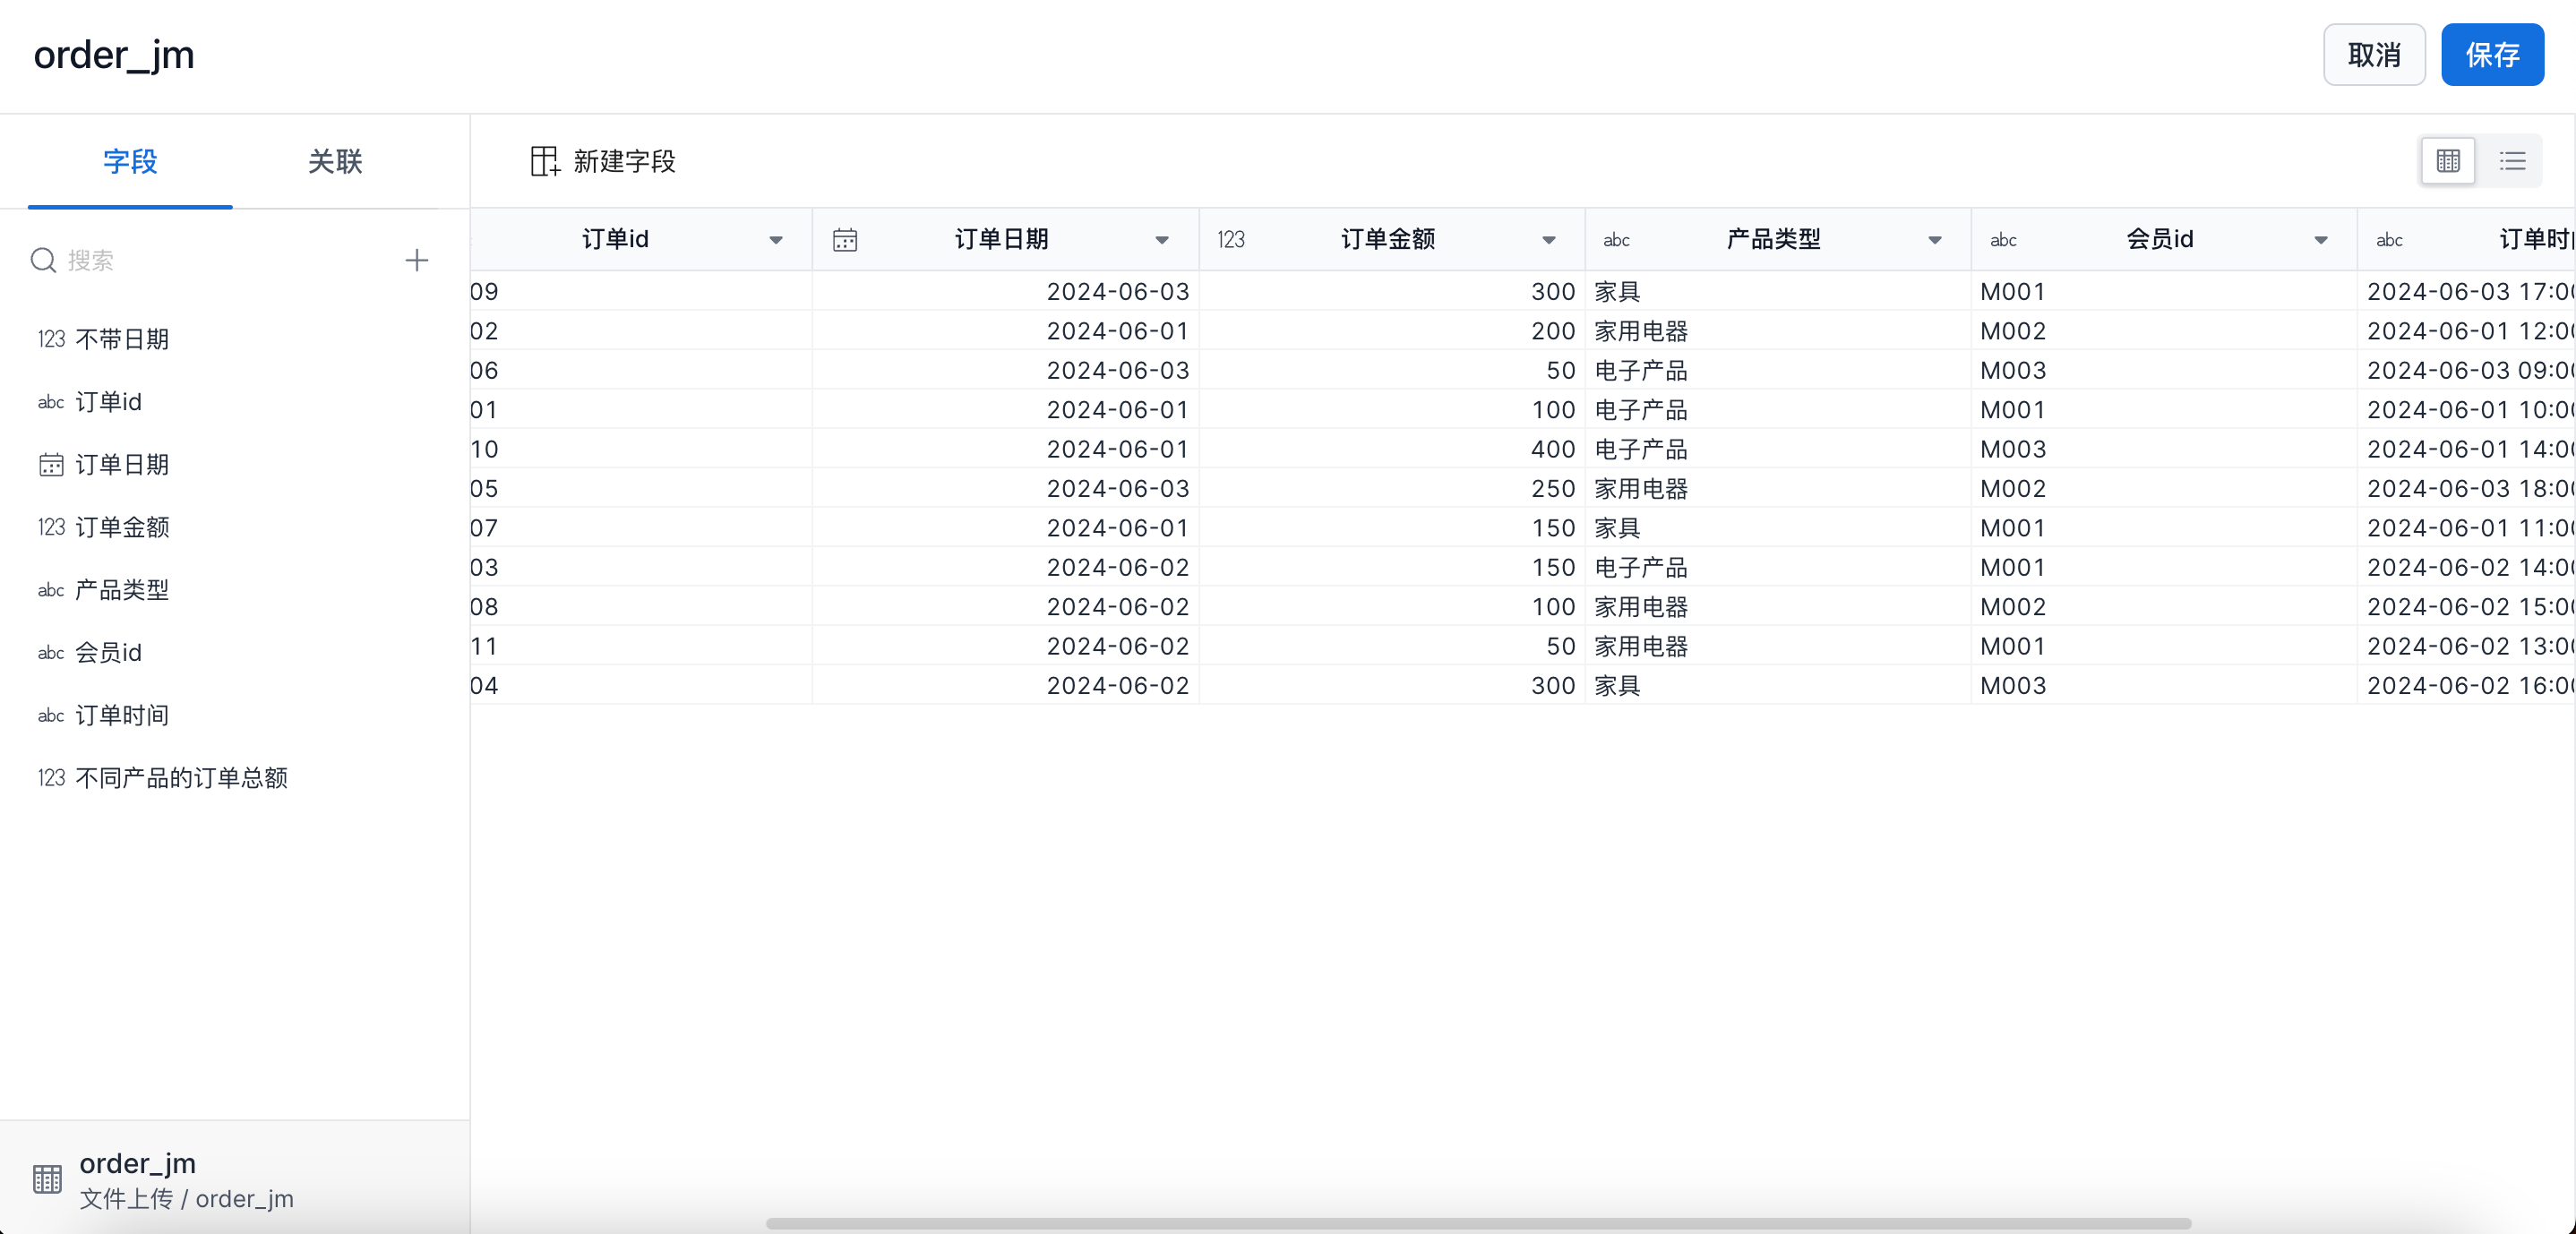Viewport: 2576px width, 1234px height.
Task: Open the 订单id column dropdown arrow
Action: (x=776, y=240)
